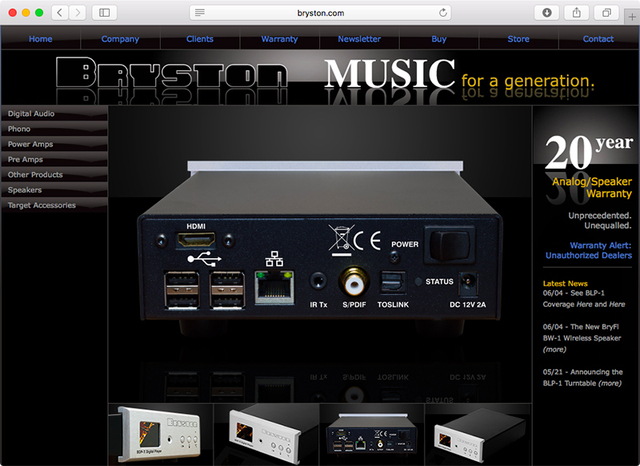This screenshot has height=466, width=640.
Task: Click the Share icon in the toolbar
Action: coord(577,12)
